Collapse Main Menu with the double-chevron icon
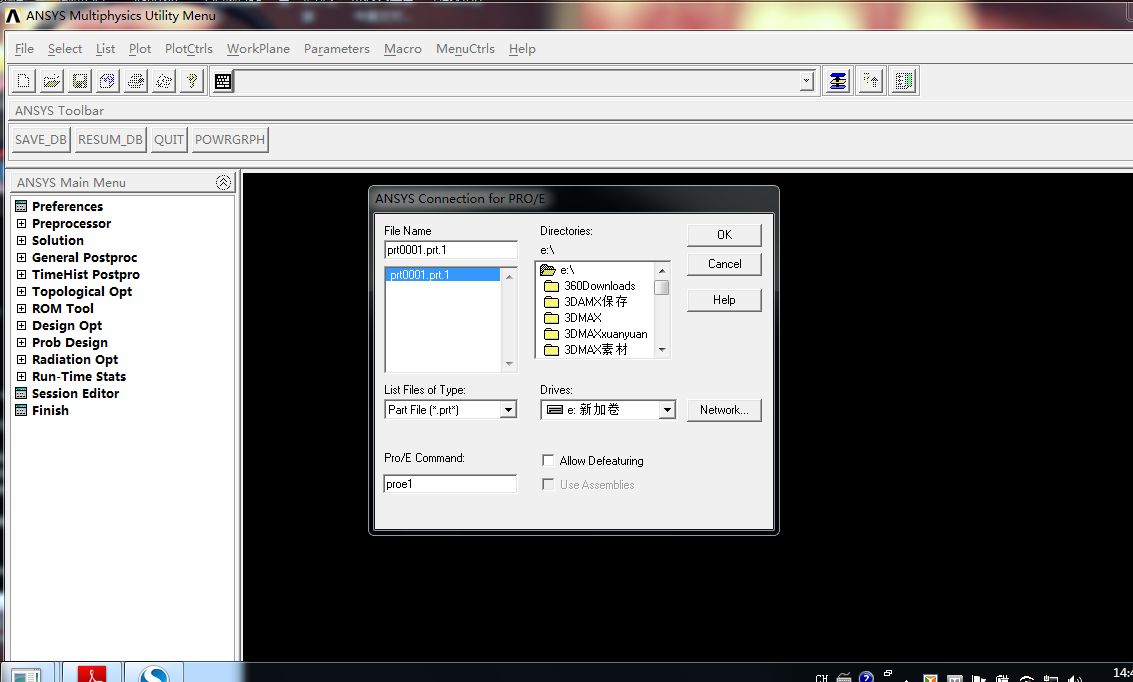Image resolution: width=1133 pixels, height=682 pixels. 223,183
